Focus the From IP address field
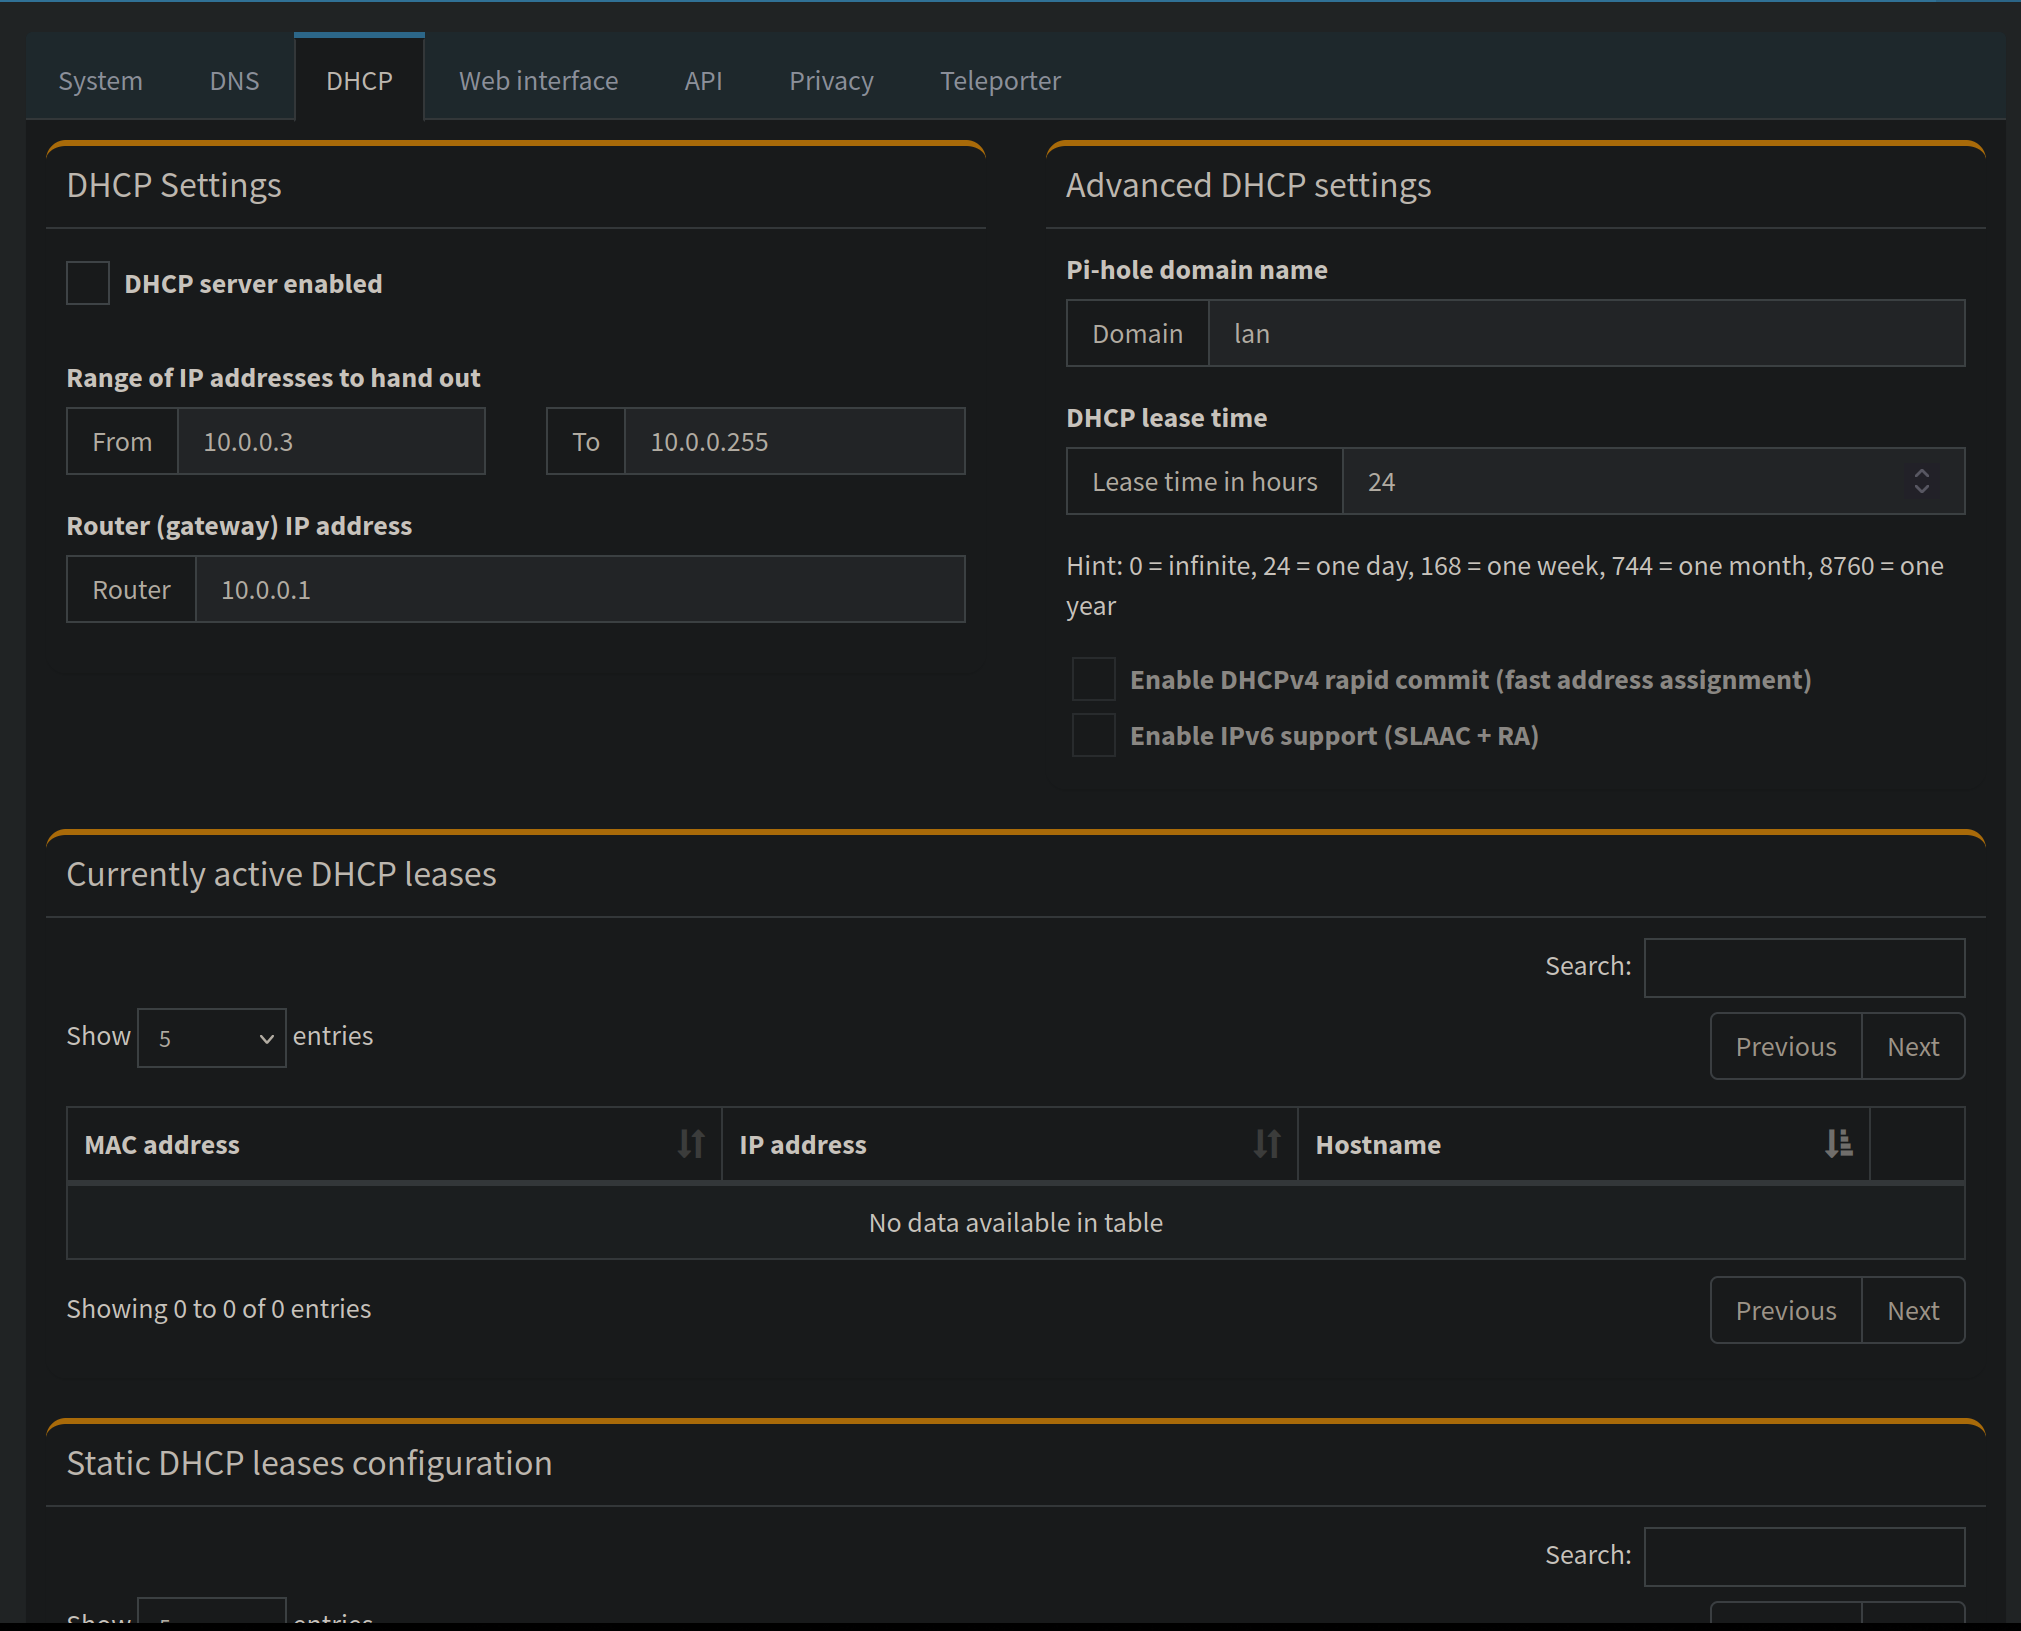Image resolution: width=2021 pixels, height=1631 pixels. click(x=330, y=441)
